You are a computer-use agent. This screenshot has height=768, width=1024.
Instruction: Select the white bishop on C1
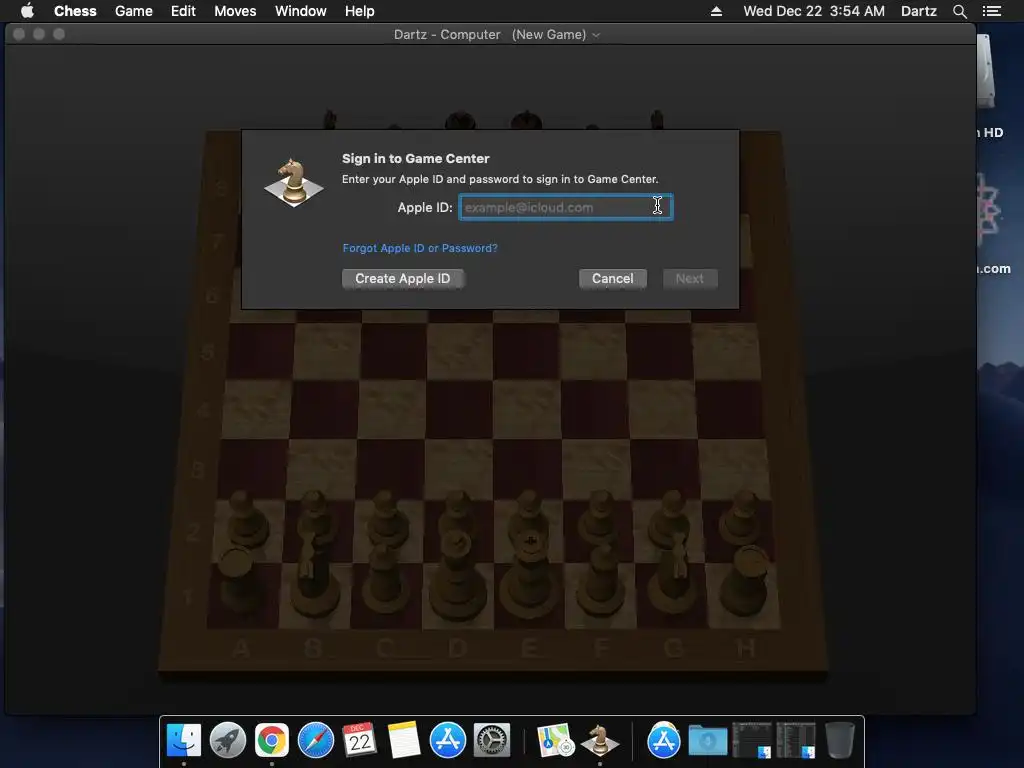(x=385, y=581)
